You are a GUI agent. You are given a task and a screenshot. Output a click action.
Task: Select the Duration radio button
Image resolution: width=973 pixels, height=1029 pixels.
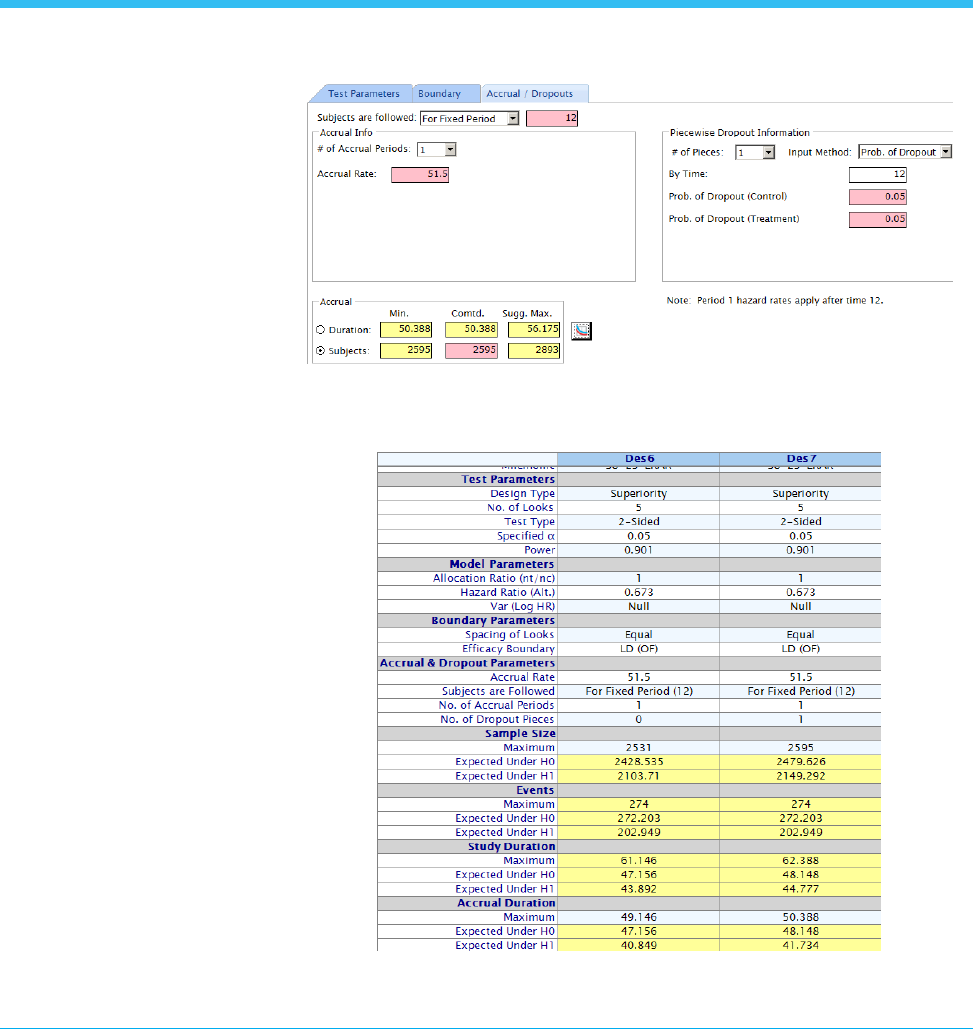coord(320,329)
